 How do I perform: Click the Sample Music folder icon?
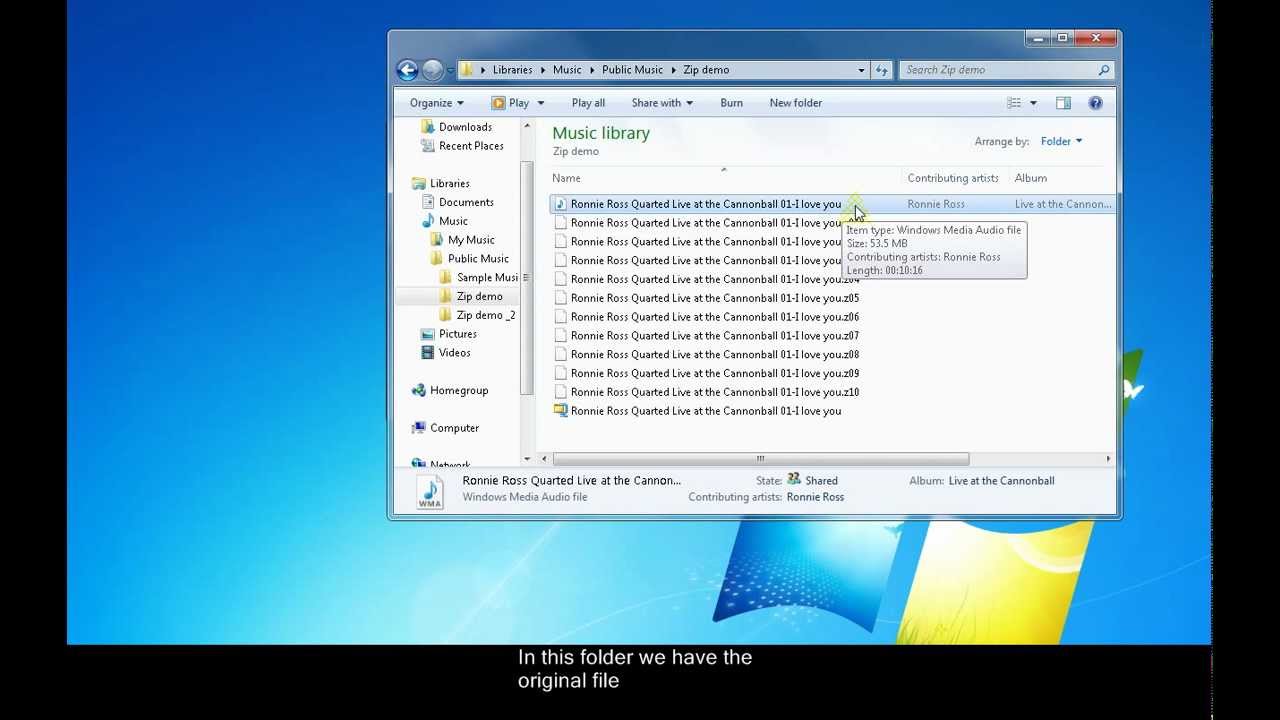click(x=446, y=278)
